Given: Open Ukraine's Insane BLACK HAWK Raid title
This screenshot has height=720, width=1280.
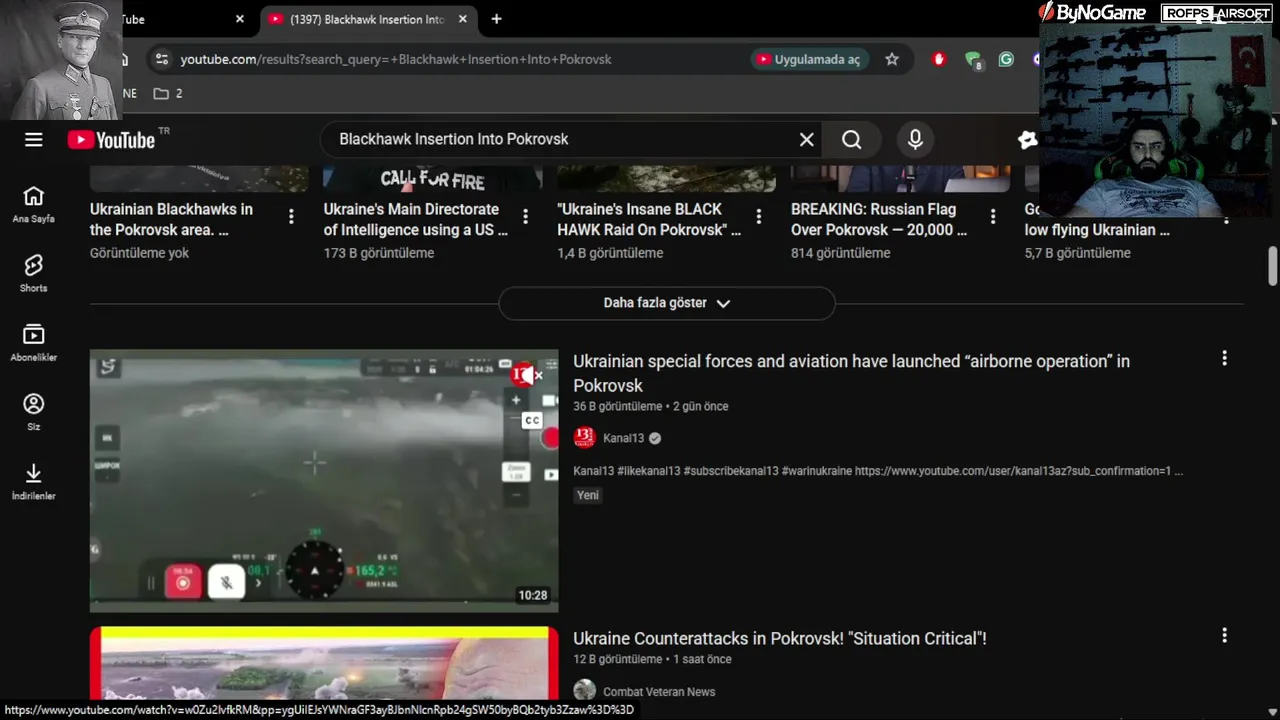Looking at the screenshot, I should [x=649, y=219].
